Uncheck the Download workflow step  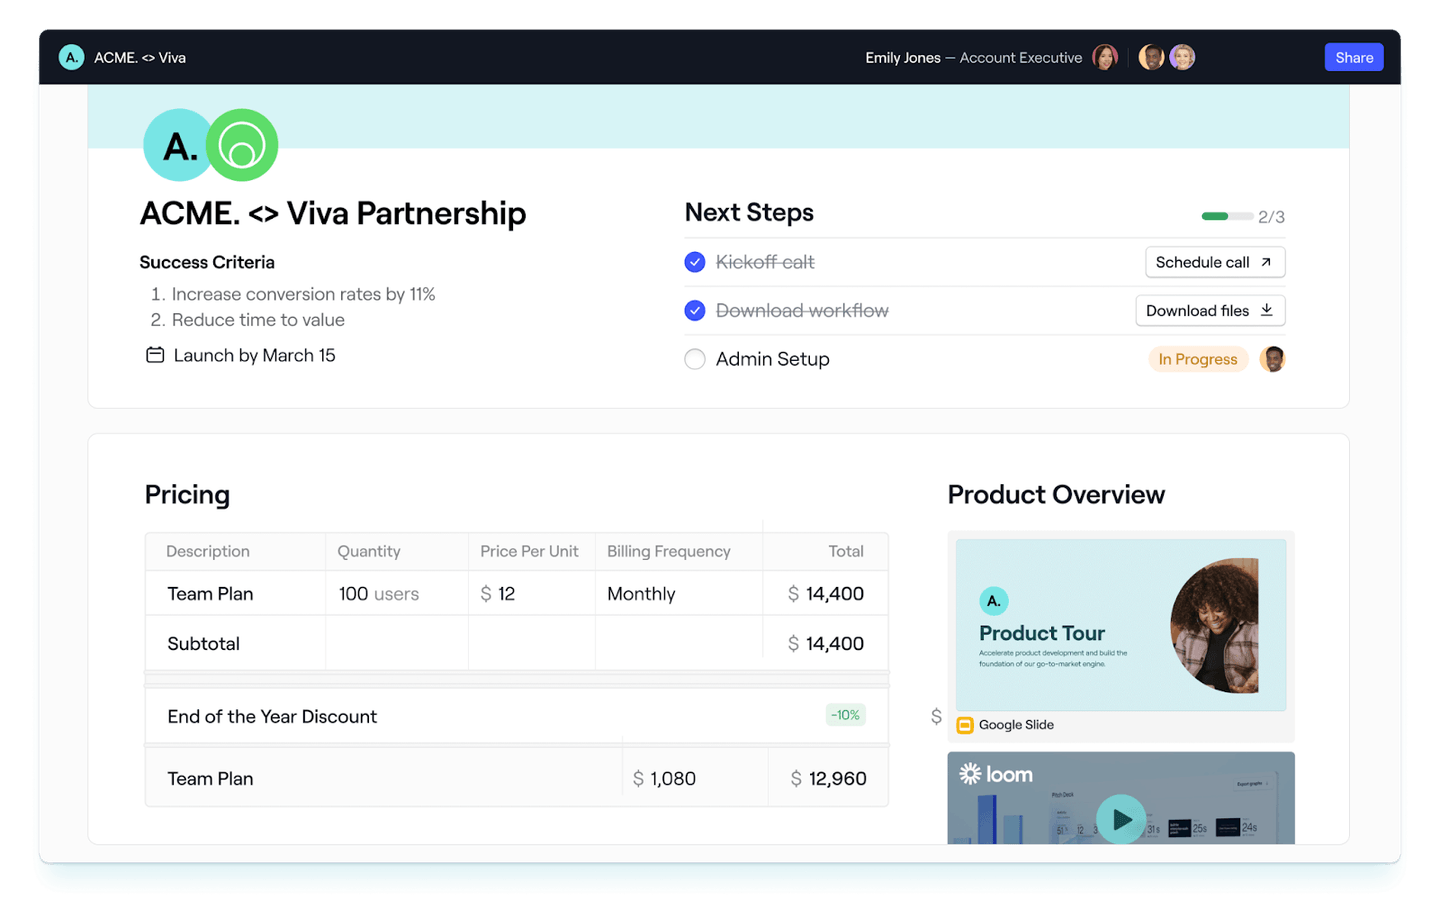click(695, 310)
